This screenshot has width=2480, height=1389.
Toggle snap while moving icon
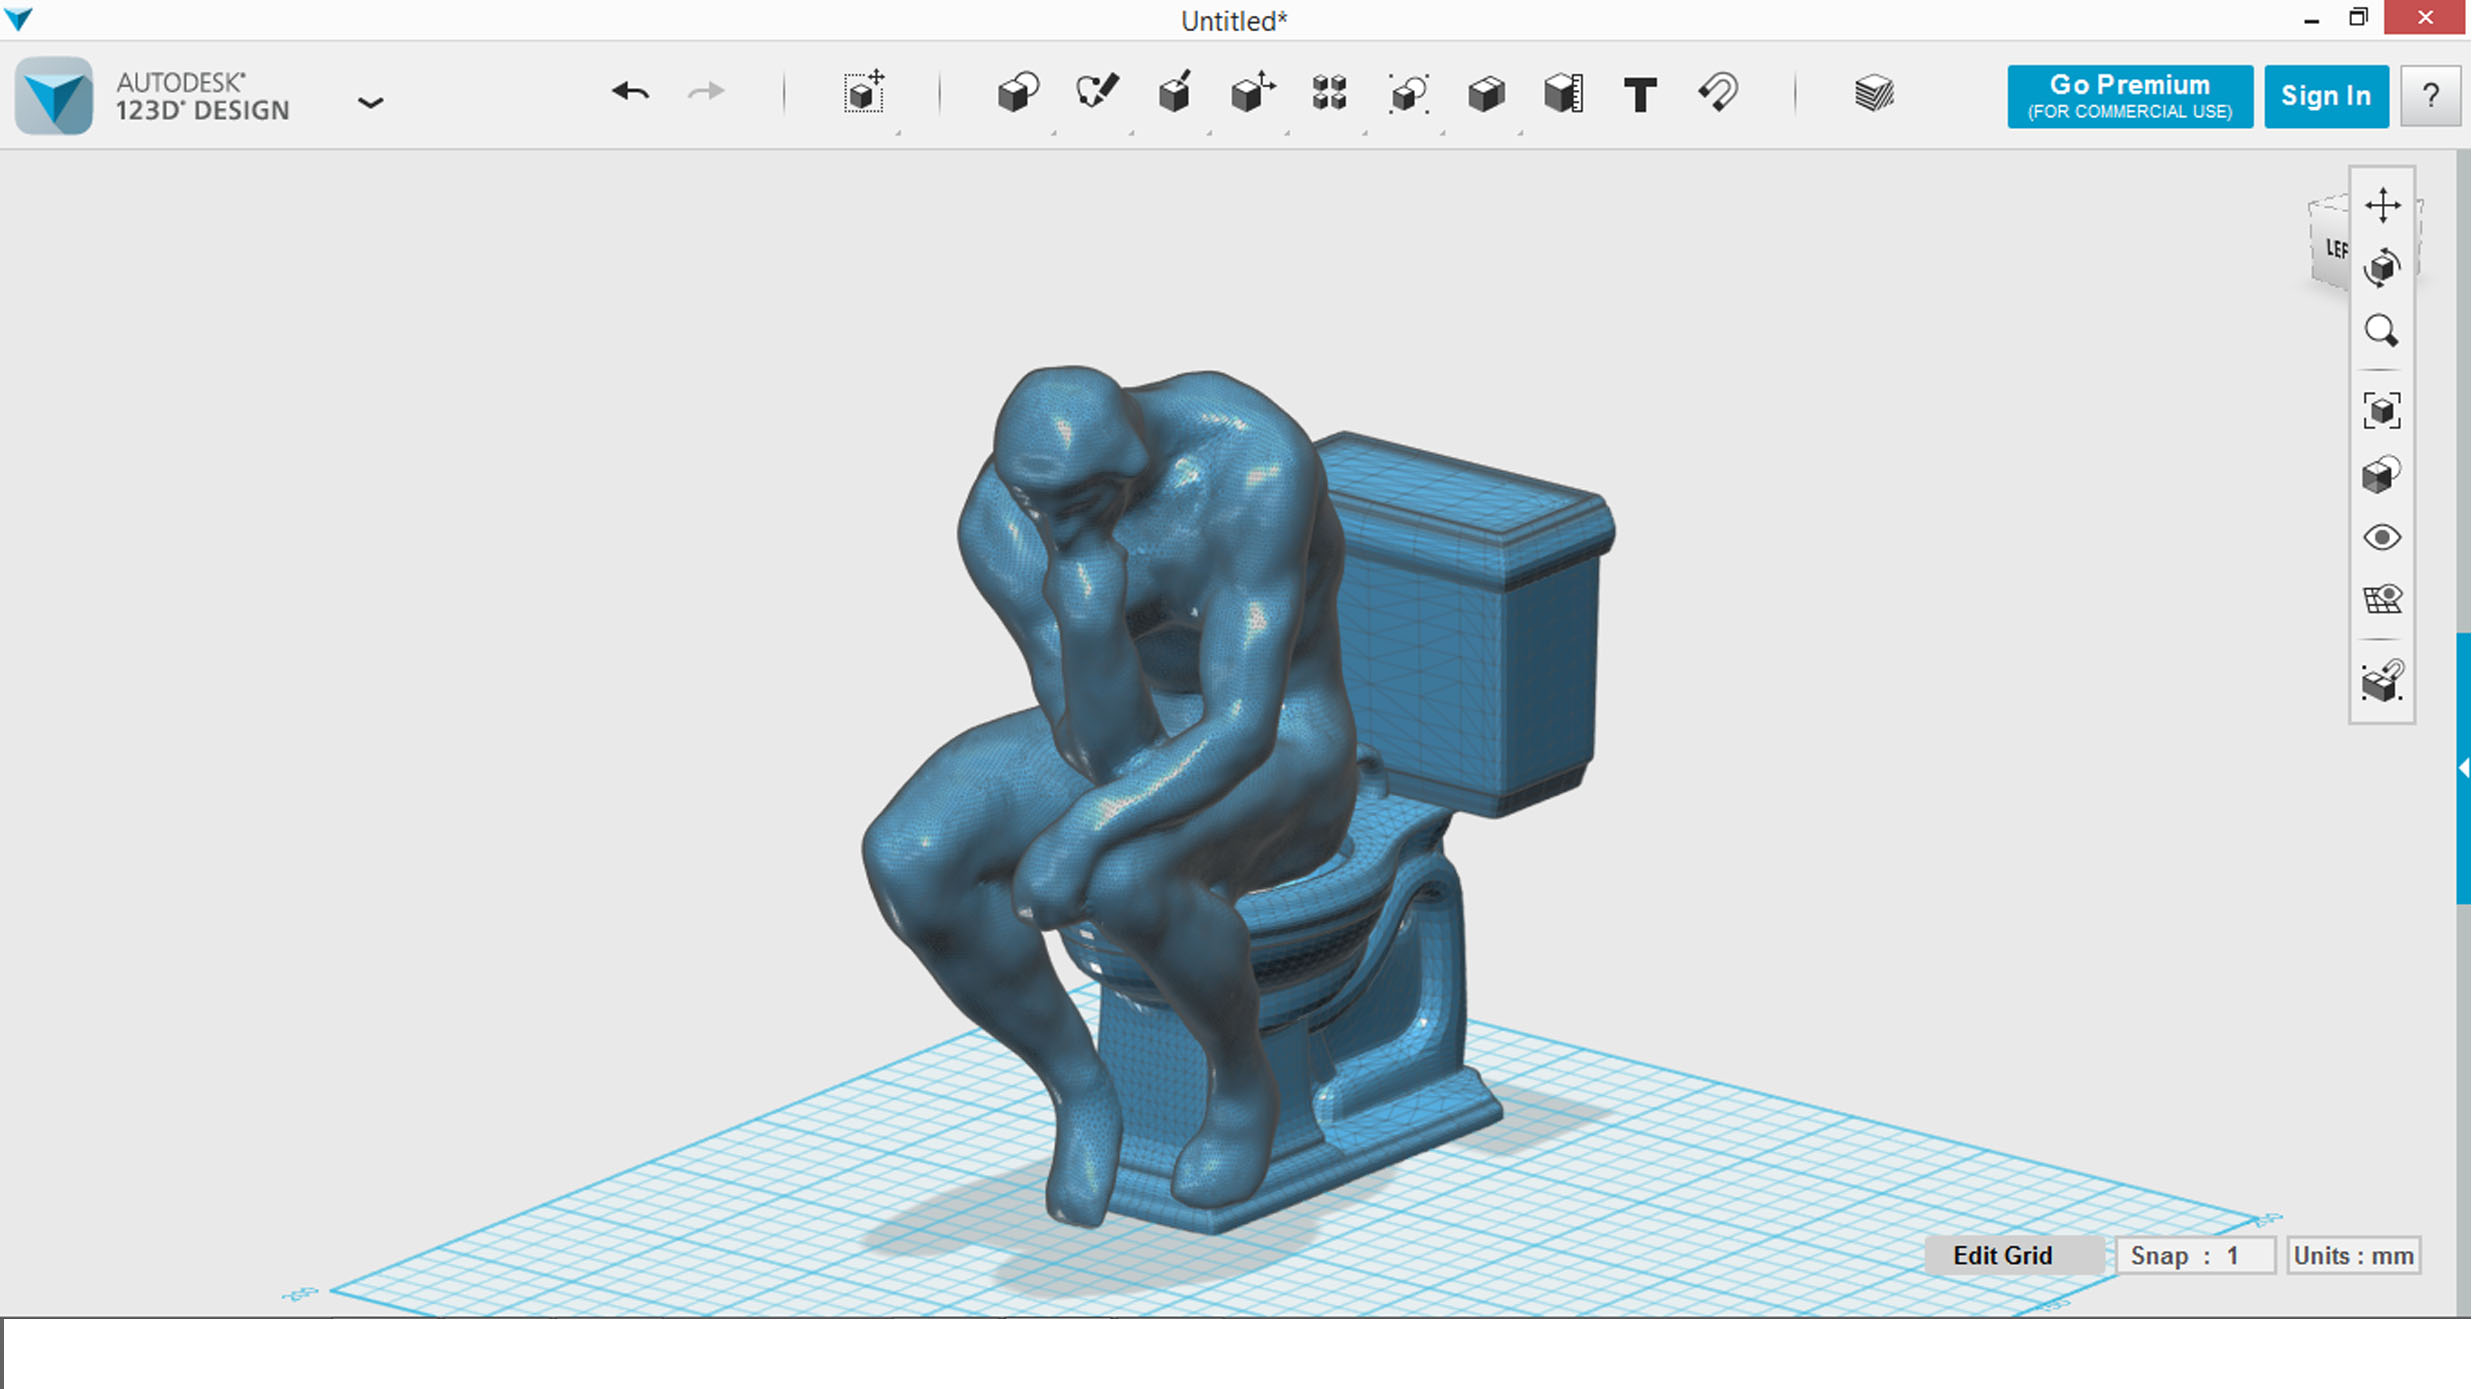[x=2382, y=681]
